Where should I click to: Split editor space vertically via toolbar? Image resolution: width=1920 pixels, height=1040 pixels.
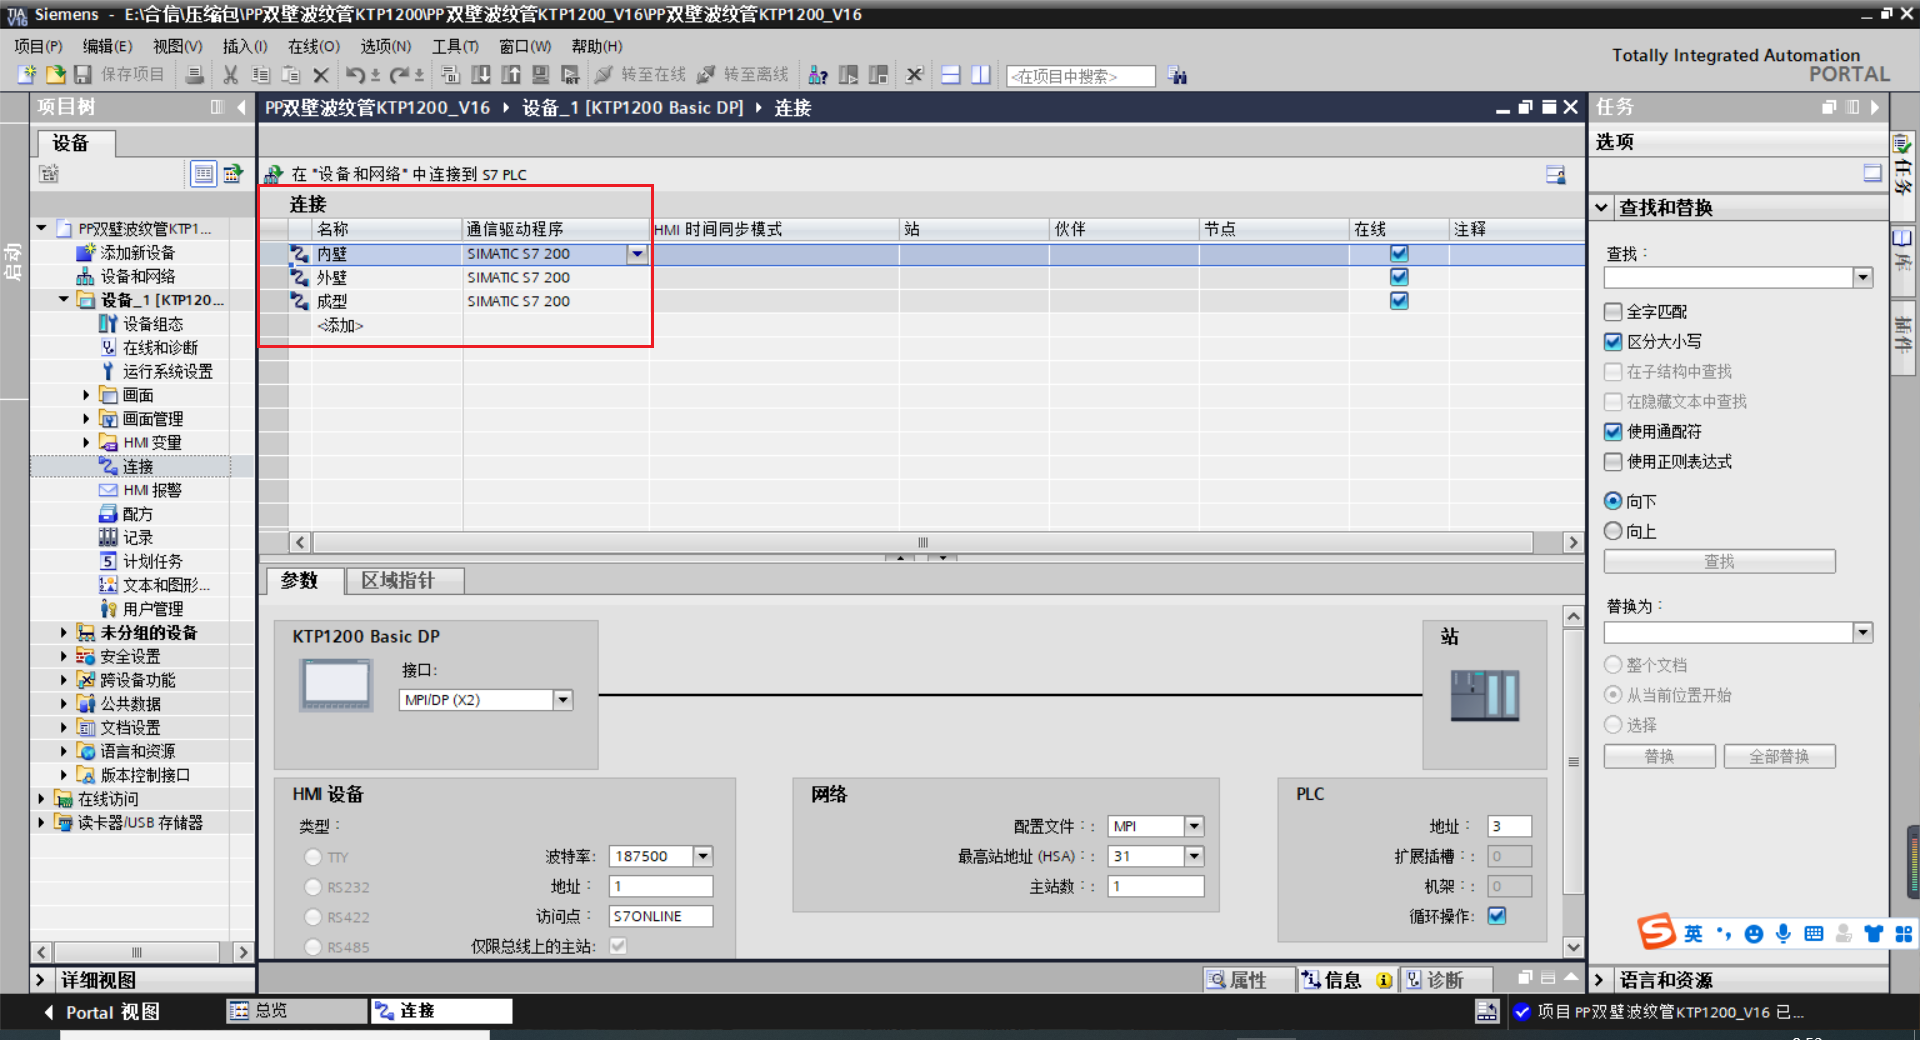tap(981, 75)
